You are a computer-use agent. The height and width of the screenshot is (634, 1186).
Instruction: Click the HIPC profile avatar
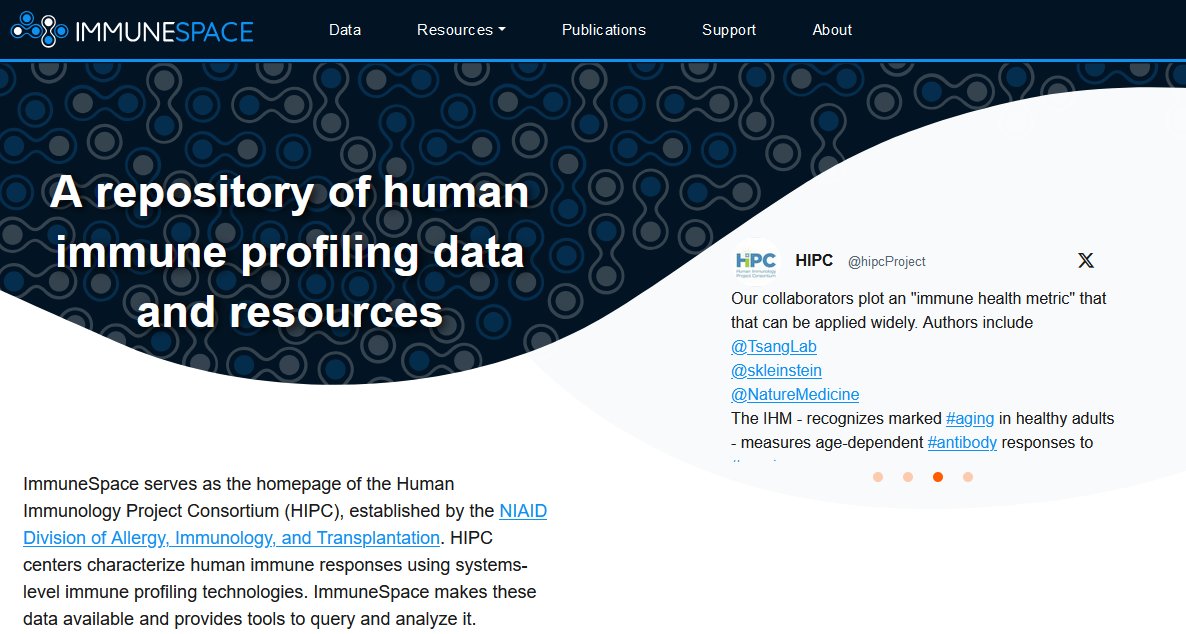756,261
